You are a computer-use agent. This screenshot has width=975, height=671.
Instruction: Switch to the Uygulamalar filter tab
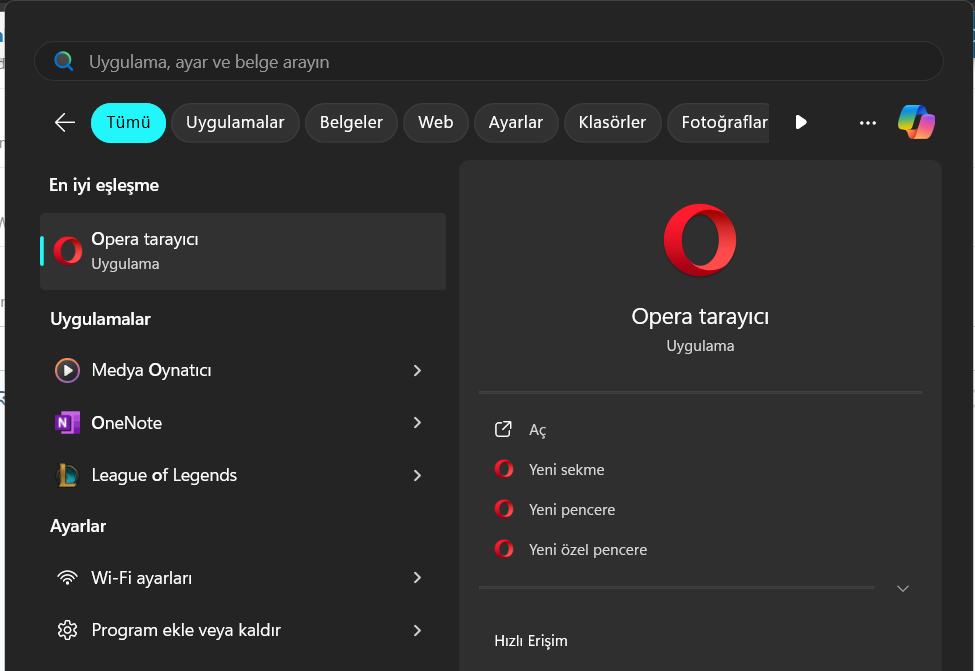[235, 122]
